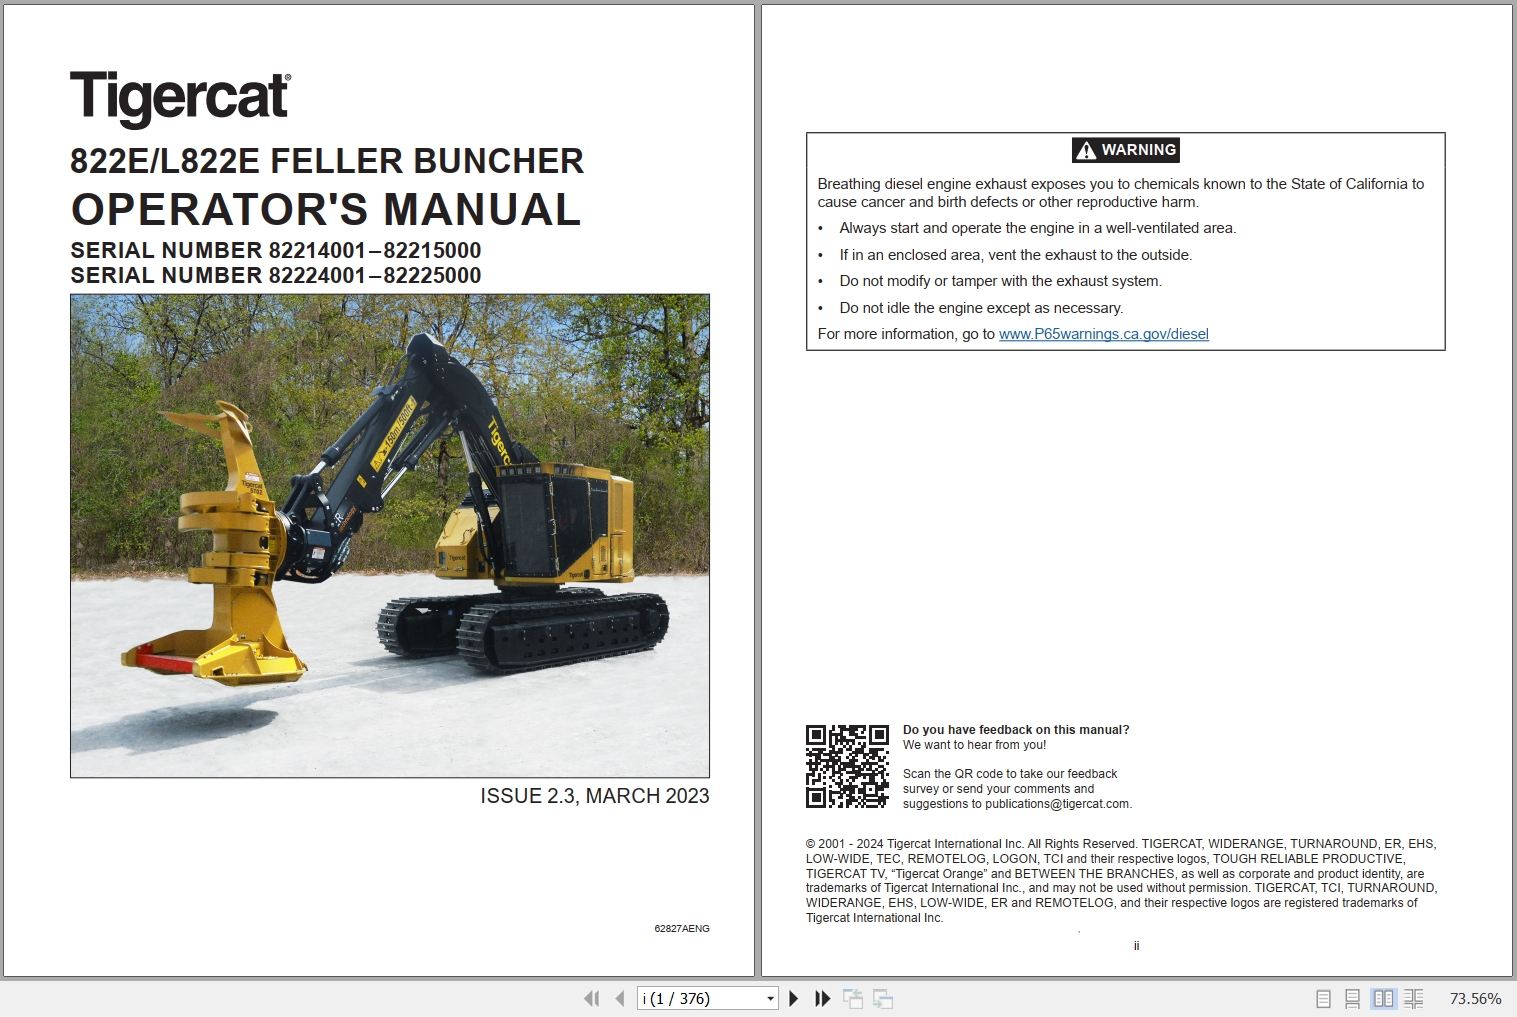The height and width of the screenshot is (1017, 1517).
Task: Go to the previous page arrow icon
Action: pyautogui.click(x=620, y=998)
